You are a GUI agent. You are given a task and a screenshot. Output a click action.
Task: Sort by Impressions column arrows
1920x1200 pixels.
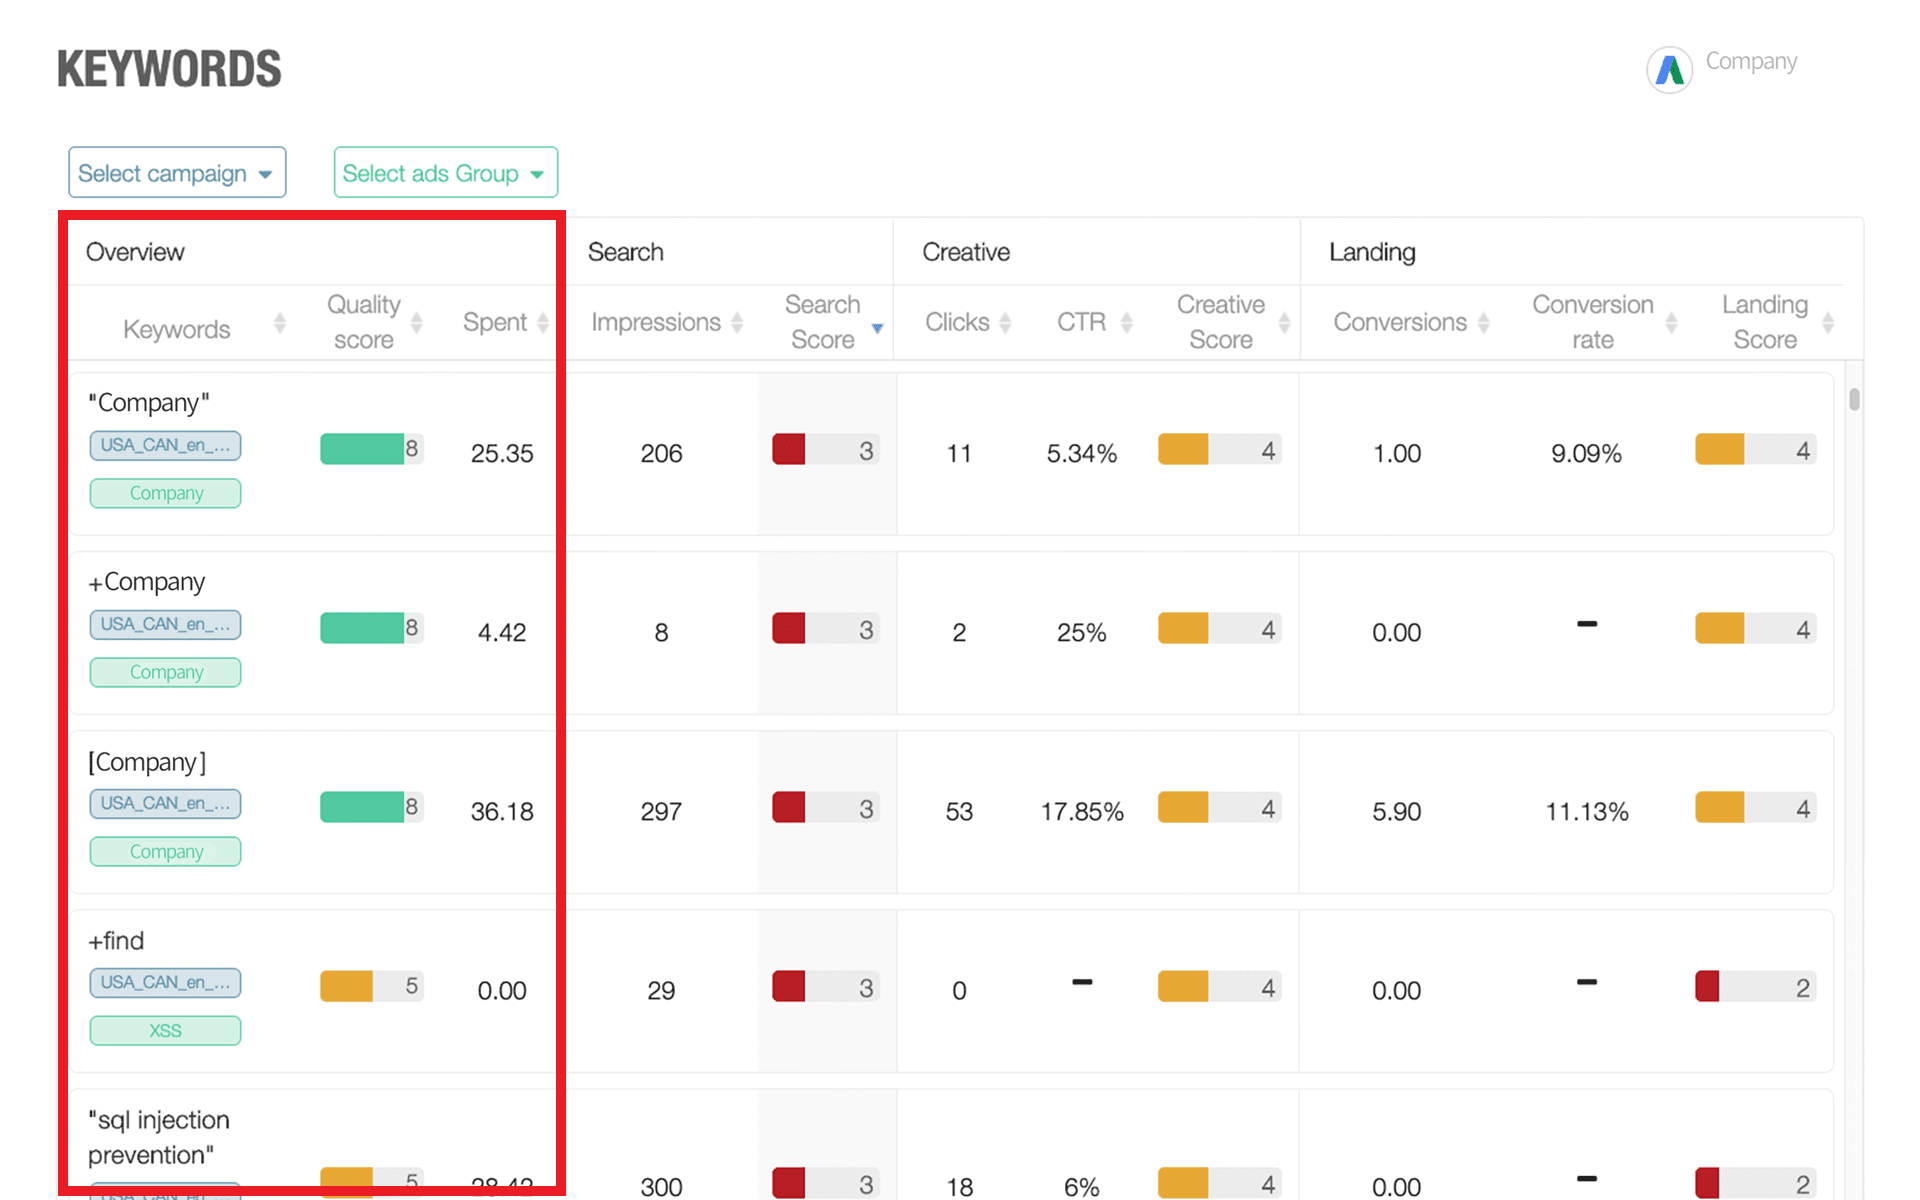point(737,322)
